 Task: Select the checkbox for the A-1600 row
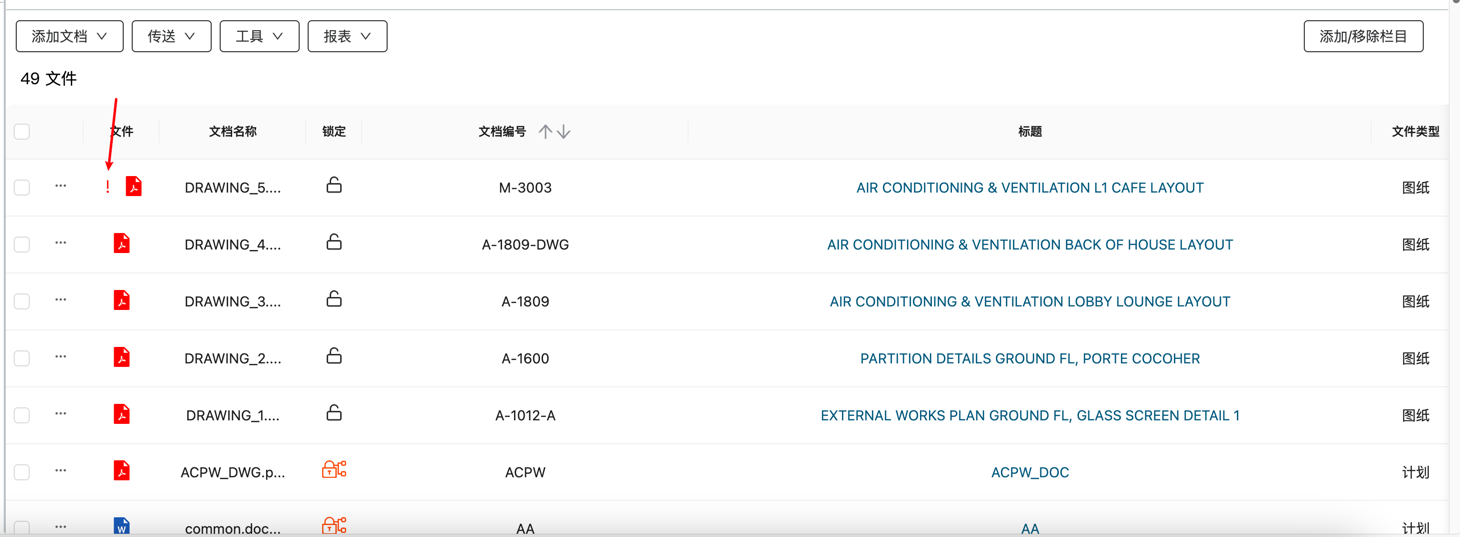[x=22, y=358]
